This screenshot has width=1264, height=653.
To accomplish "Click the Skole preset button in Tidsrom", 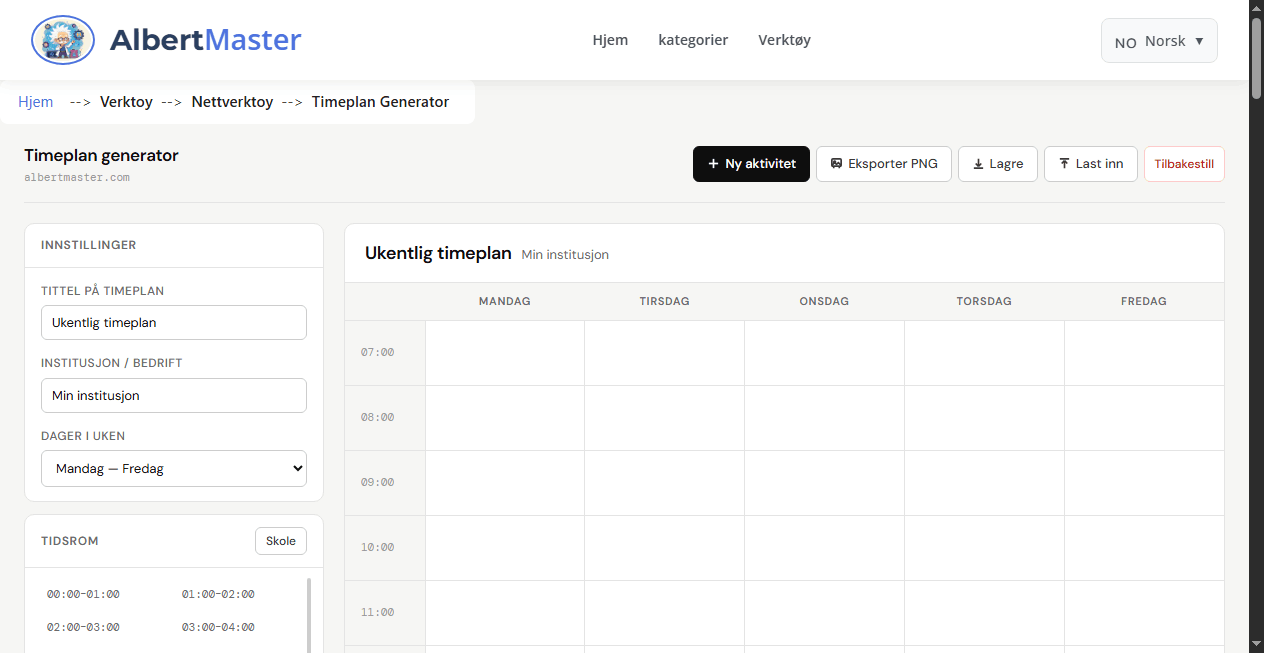I will (x=281, y=540).
